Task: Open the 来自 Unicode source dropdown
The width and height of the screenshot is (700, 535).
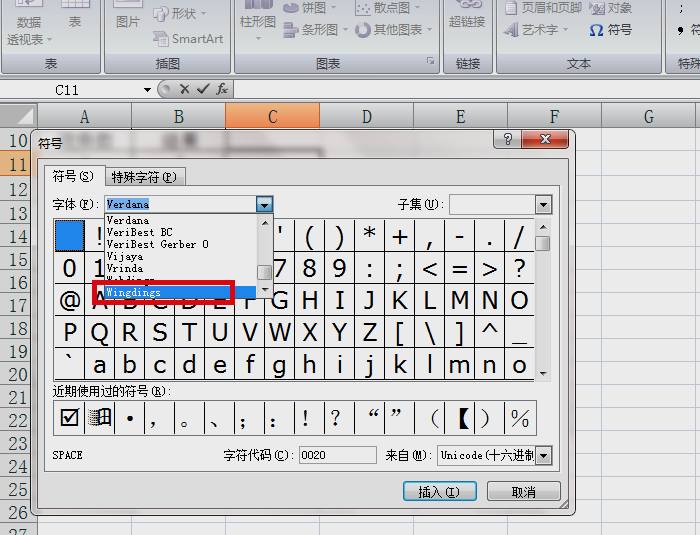Action: (544, 456)
